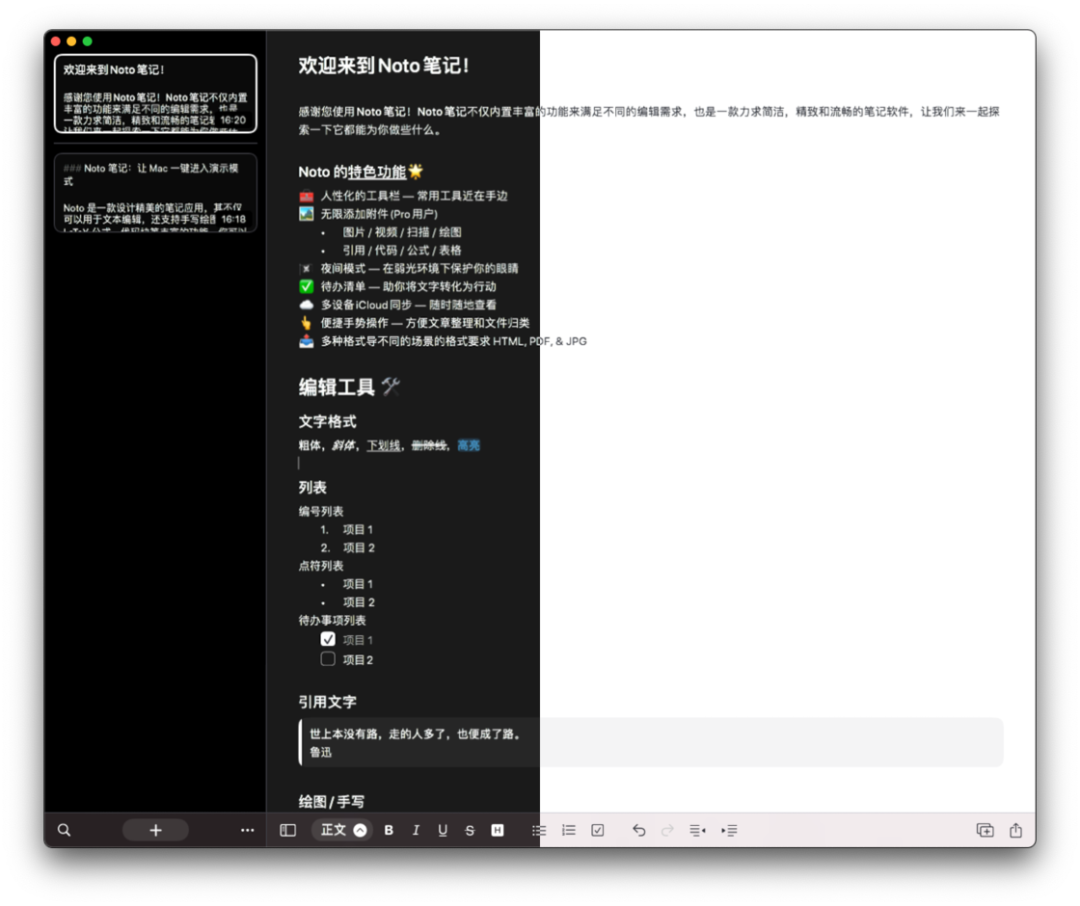Click the 斜体 italic sample text

pyautogui.click(x=343, y=446)
